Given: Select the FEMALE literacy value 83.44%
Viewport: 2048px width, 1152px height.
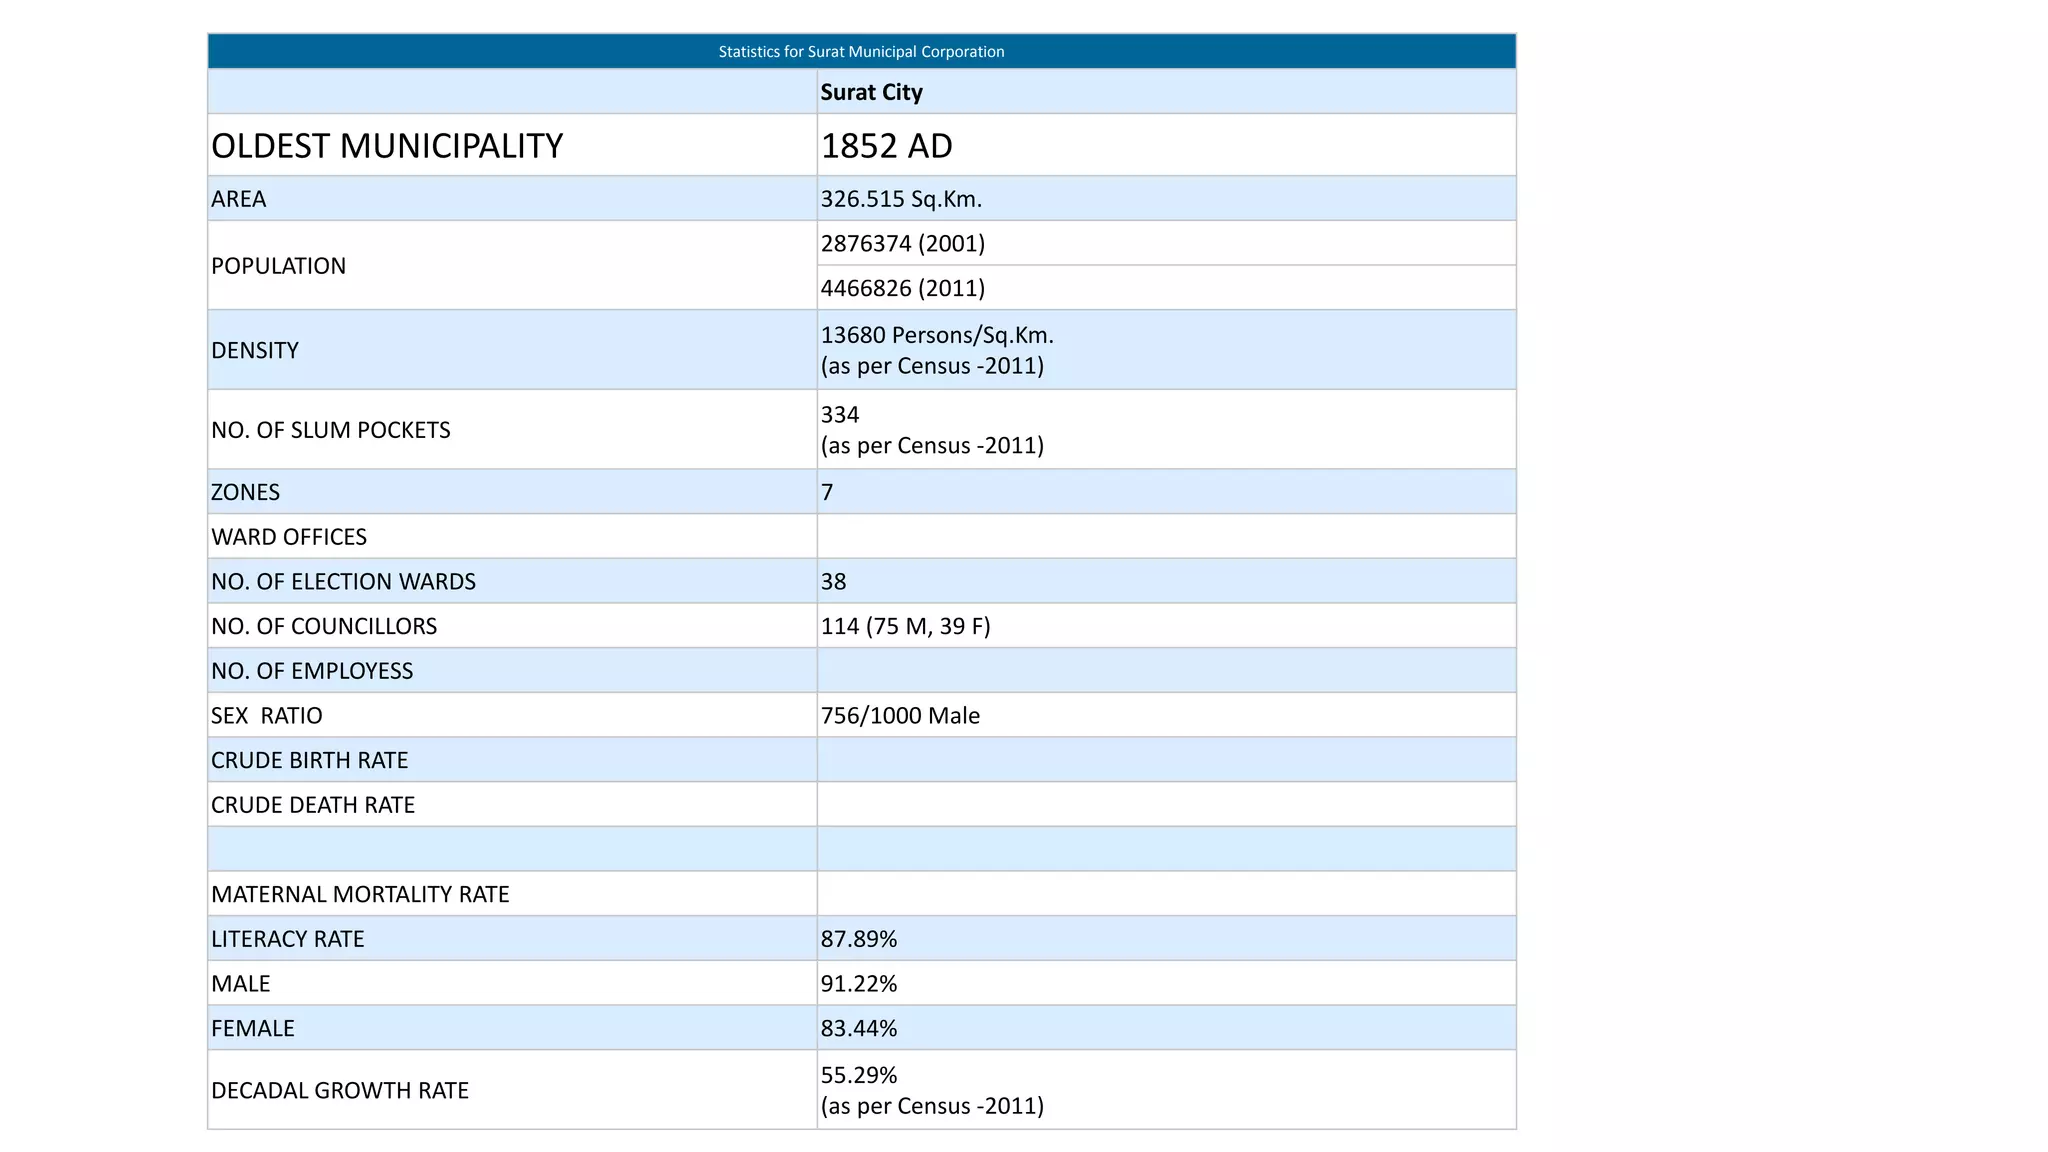Looking at the screenshot, I should click(859, 1028).
